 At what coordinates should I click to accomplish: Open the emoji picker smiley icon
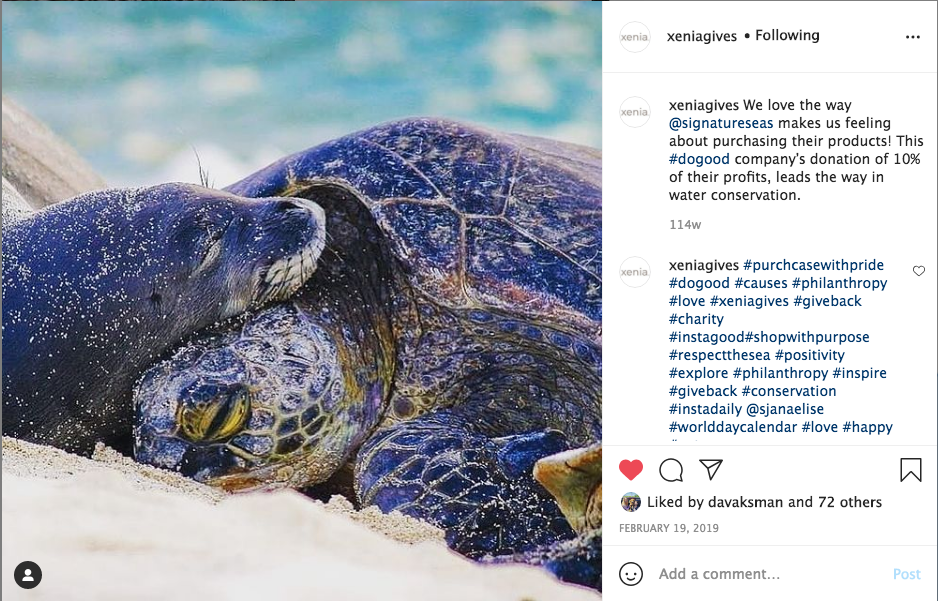click(631, 574)
